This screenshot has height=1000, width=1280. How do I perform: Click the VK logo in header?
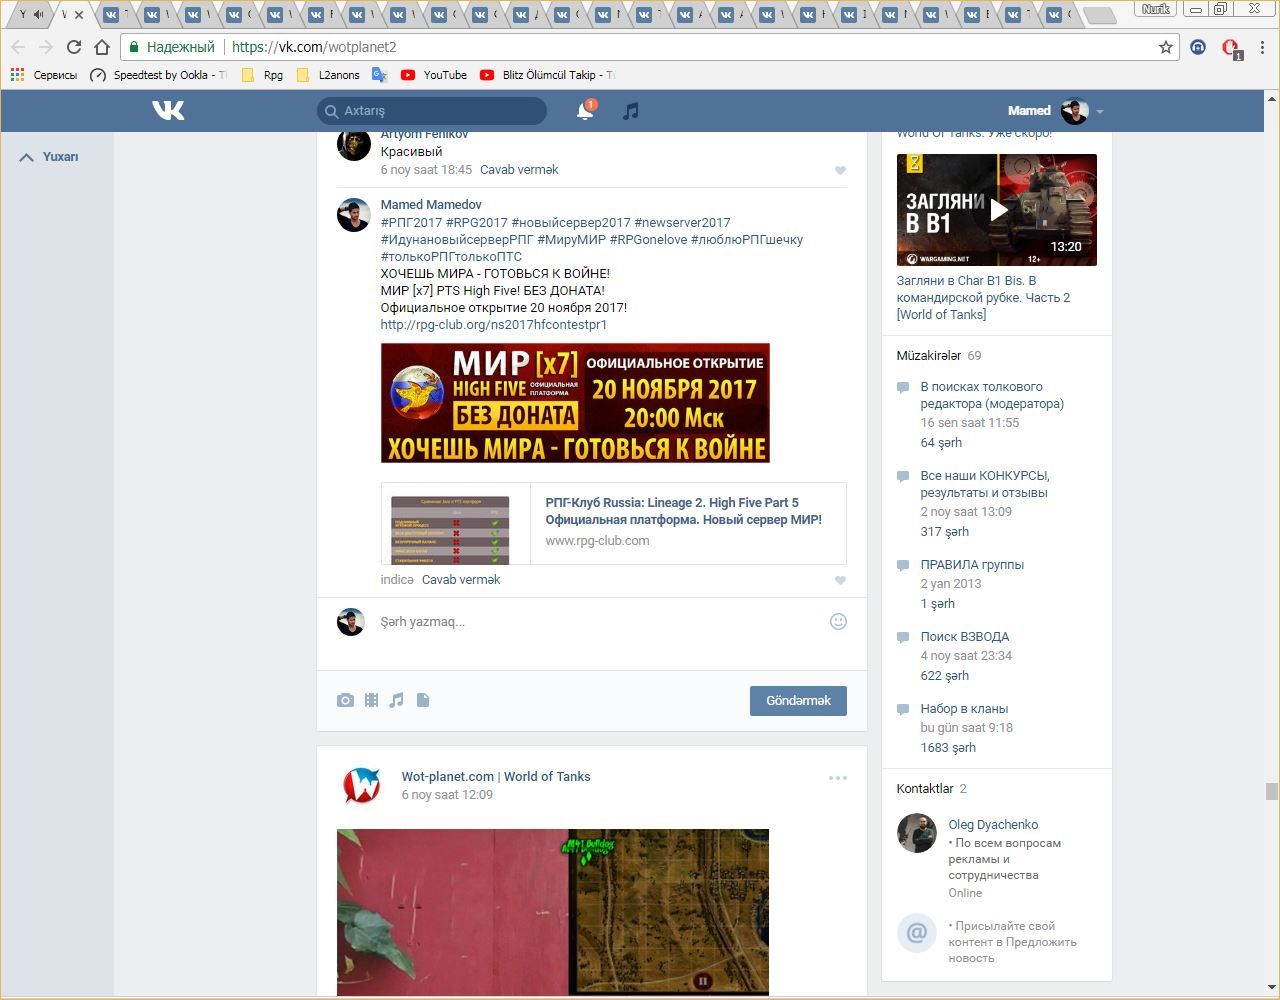[168, 110]
